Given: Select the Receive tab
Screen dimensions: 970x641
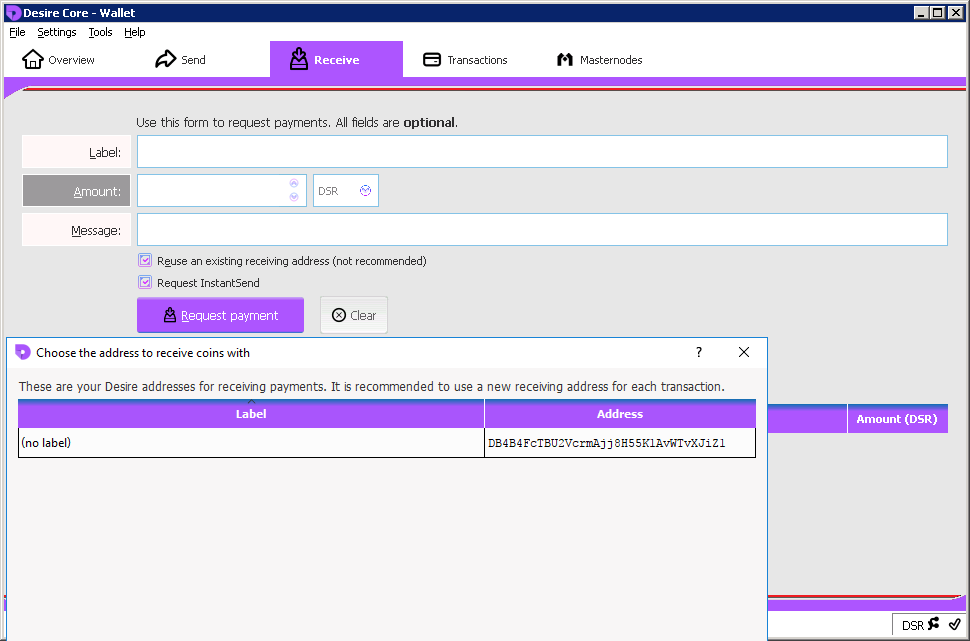Looking at the screenshot, I should click(x=337, y=59).
